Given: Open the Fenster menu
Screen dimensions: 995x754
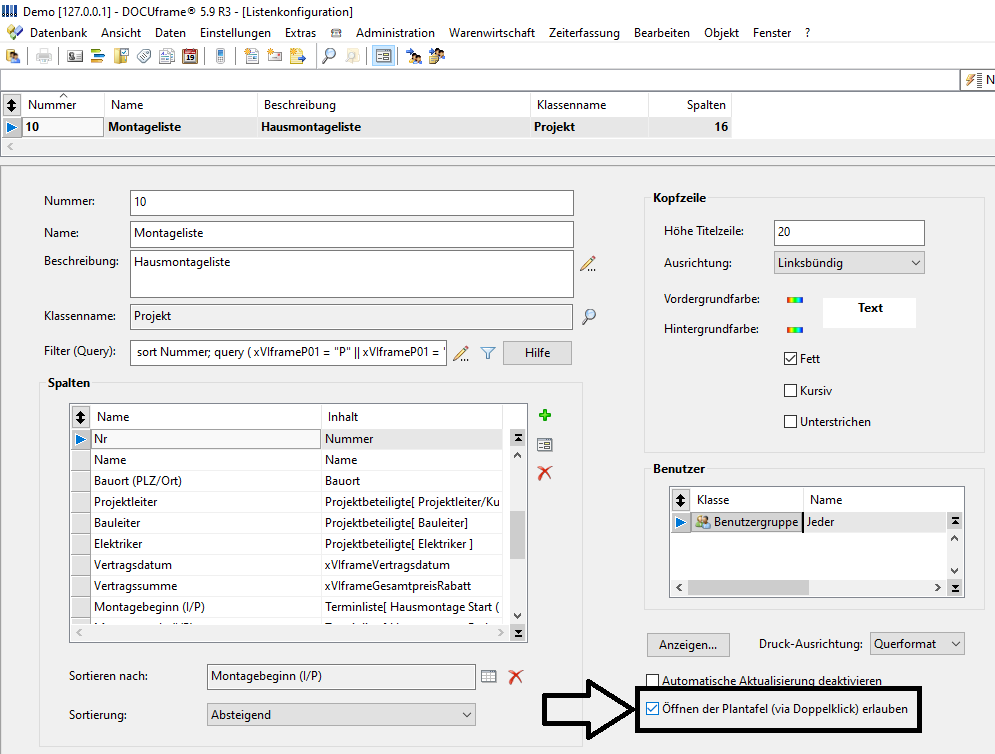Looking at the screenshot, I should pyautogui.click(x=772, y=33).
